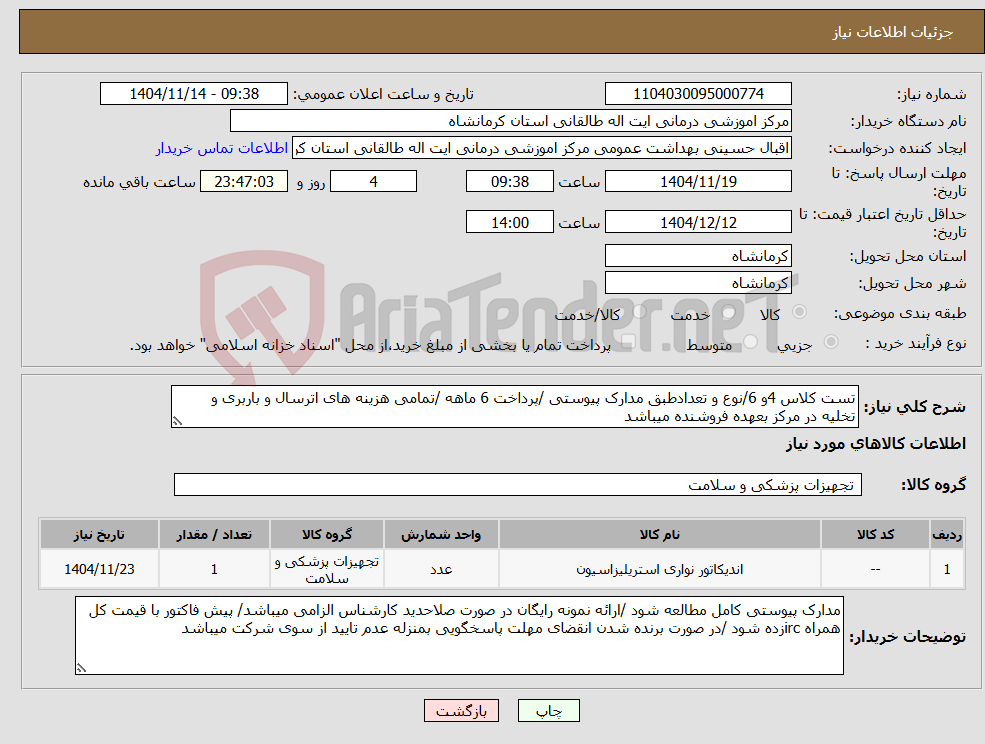Click the buyer notes text area
Screen dimensions: 985x744
pos(459,635)
